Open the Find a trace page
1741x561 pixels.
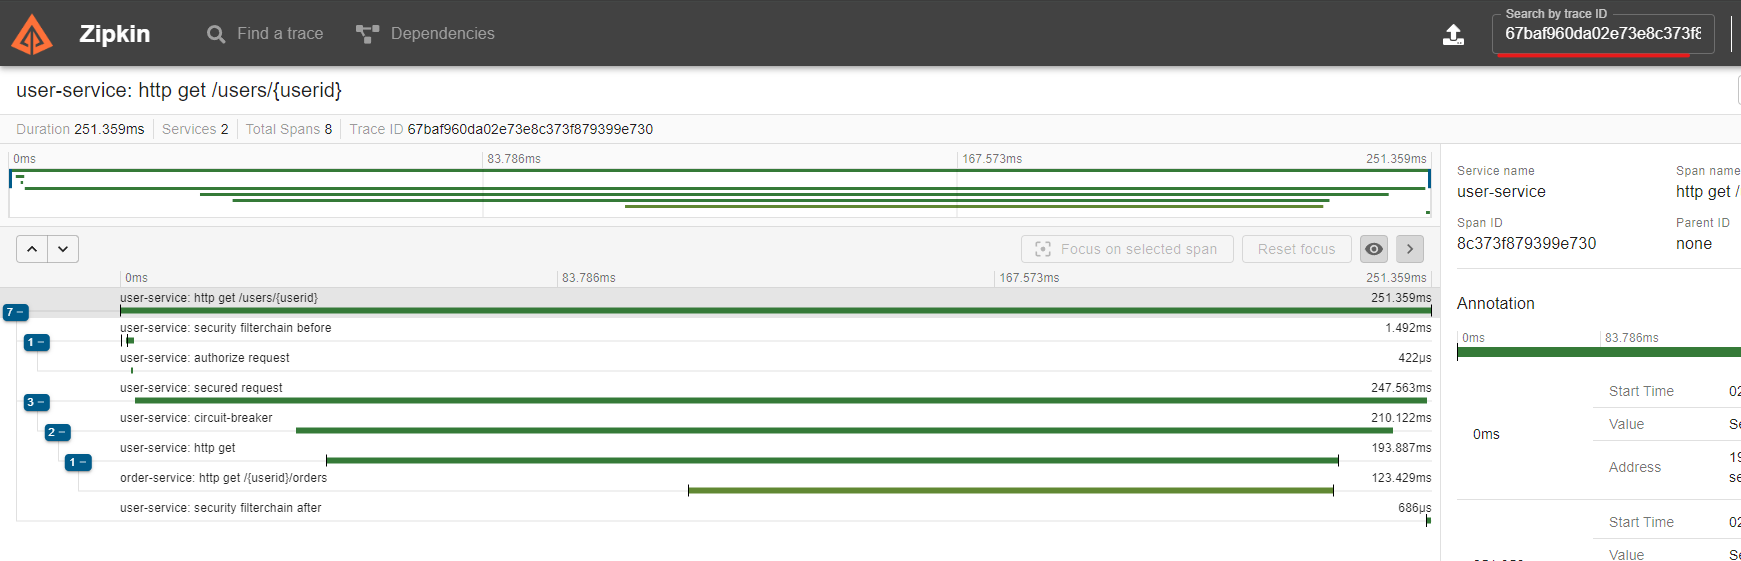point(265,33)
